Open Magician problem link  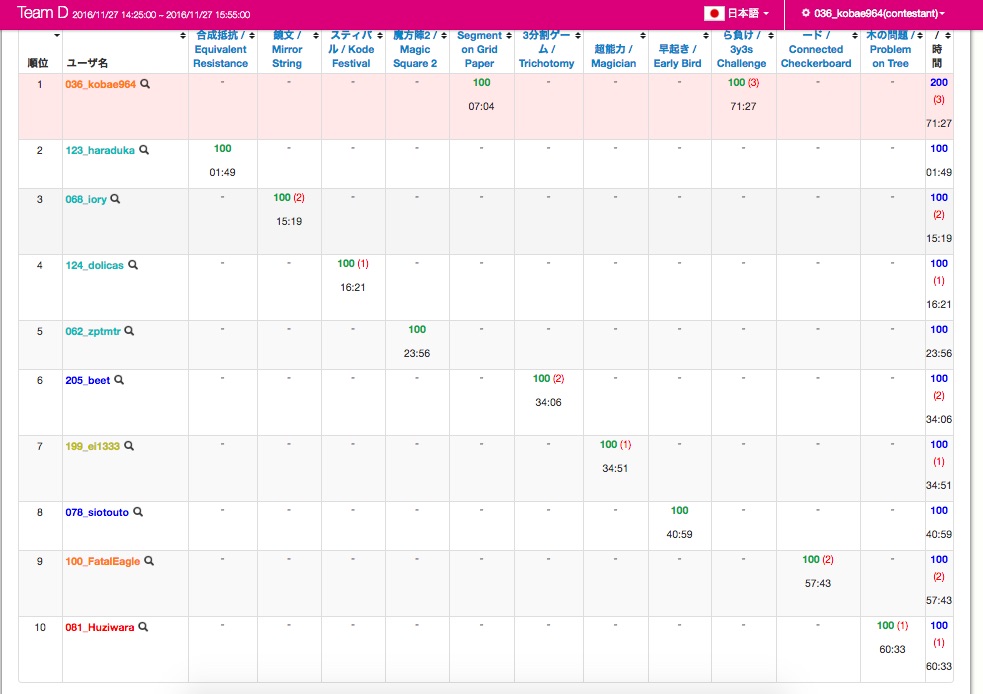coord(613,56)
